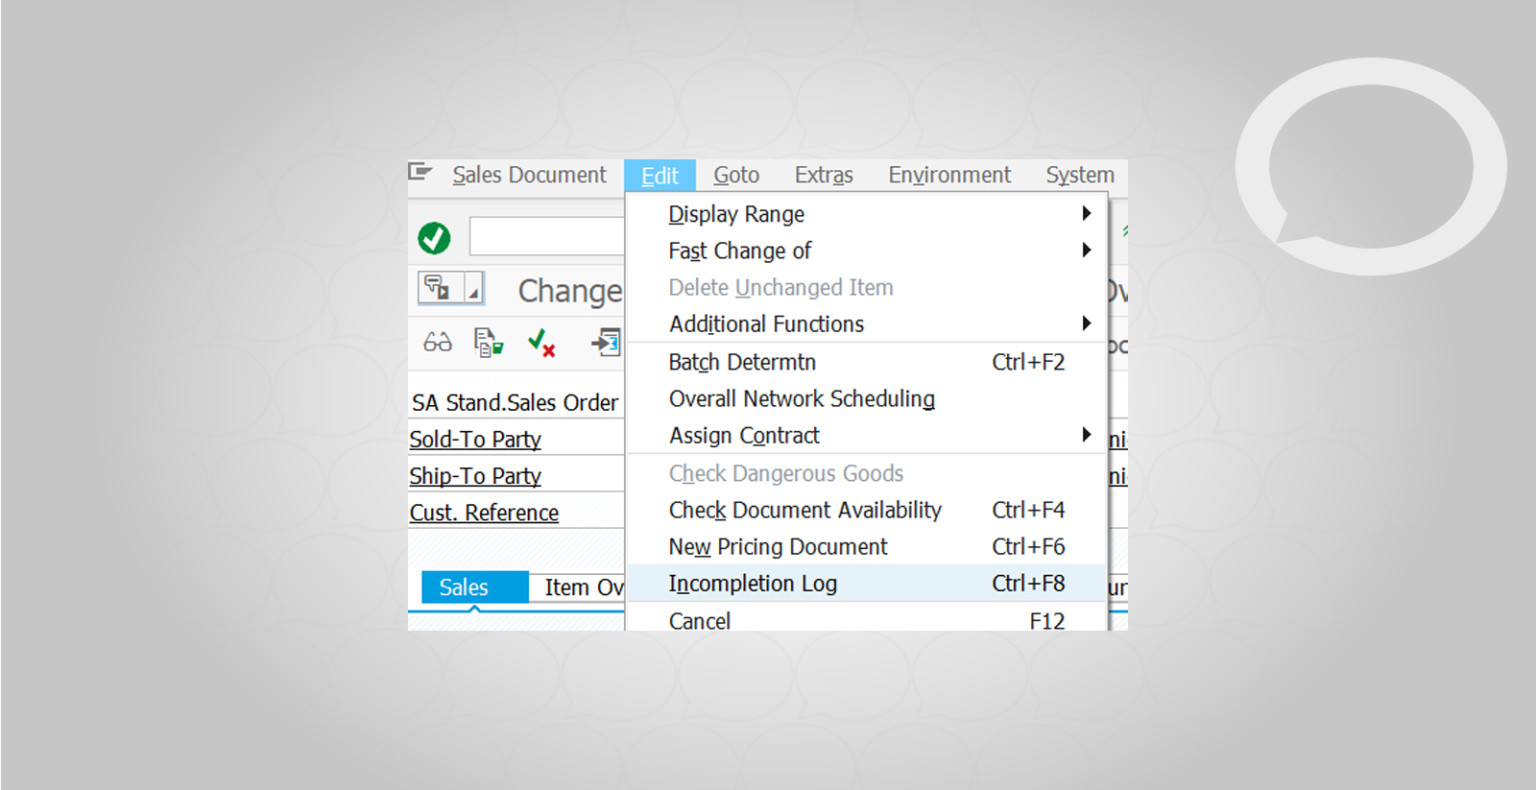This screenshot has height=790, width=1536.
Task: Click the page icon beside Sales Document
Action: coord(421,172)
